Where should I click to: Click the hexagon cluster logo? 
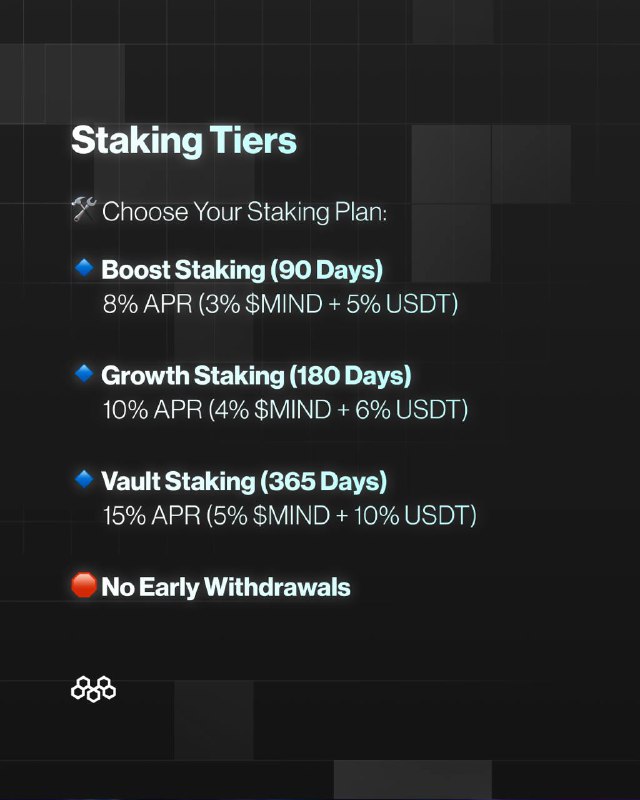(93, 689)
